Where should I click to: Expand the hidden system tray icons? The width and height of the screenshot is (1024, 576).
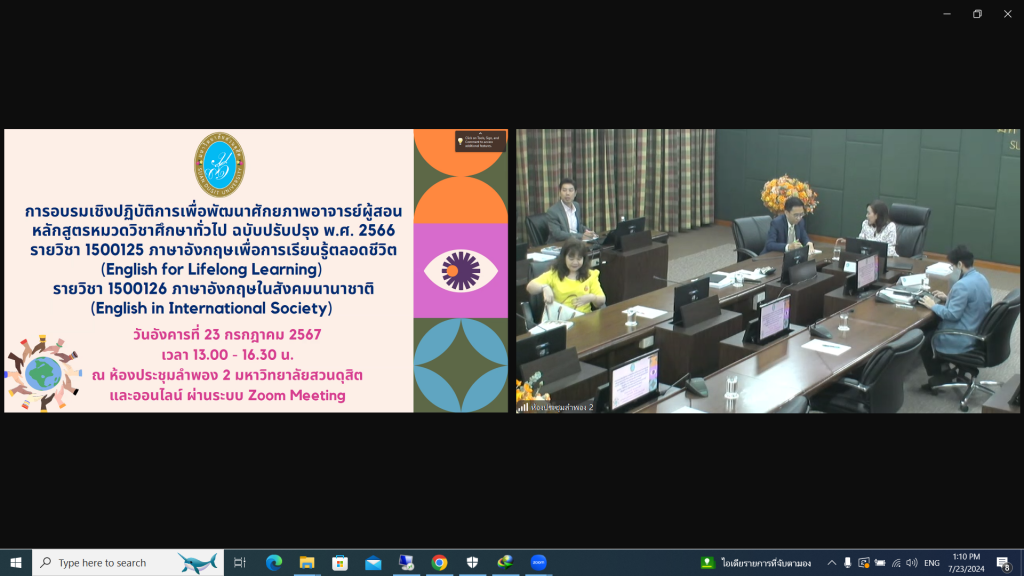coord(831,563)
